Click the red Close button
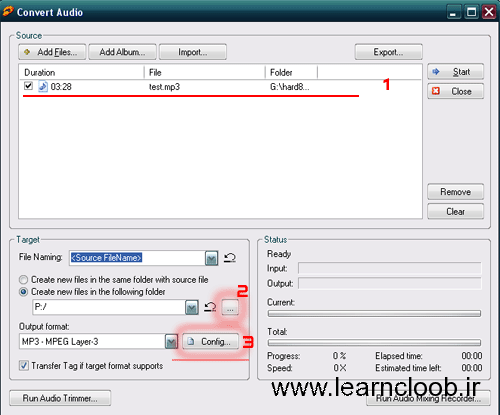The image size is (500, 415). 455,91
